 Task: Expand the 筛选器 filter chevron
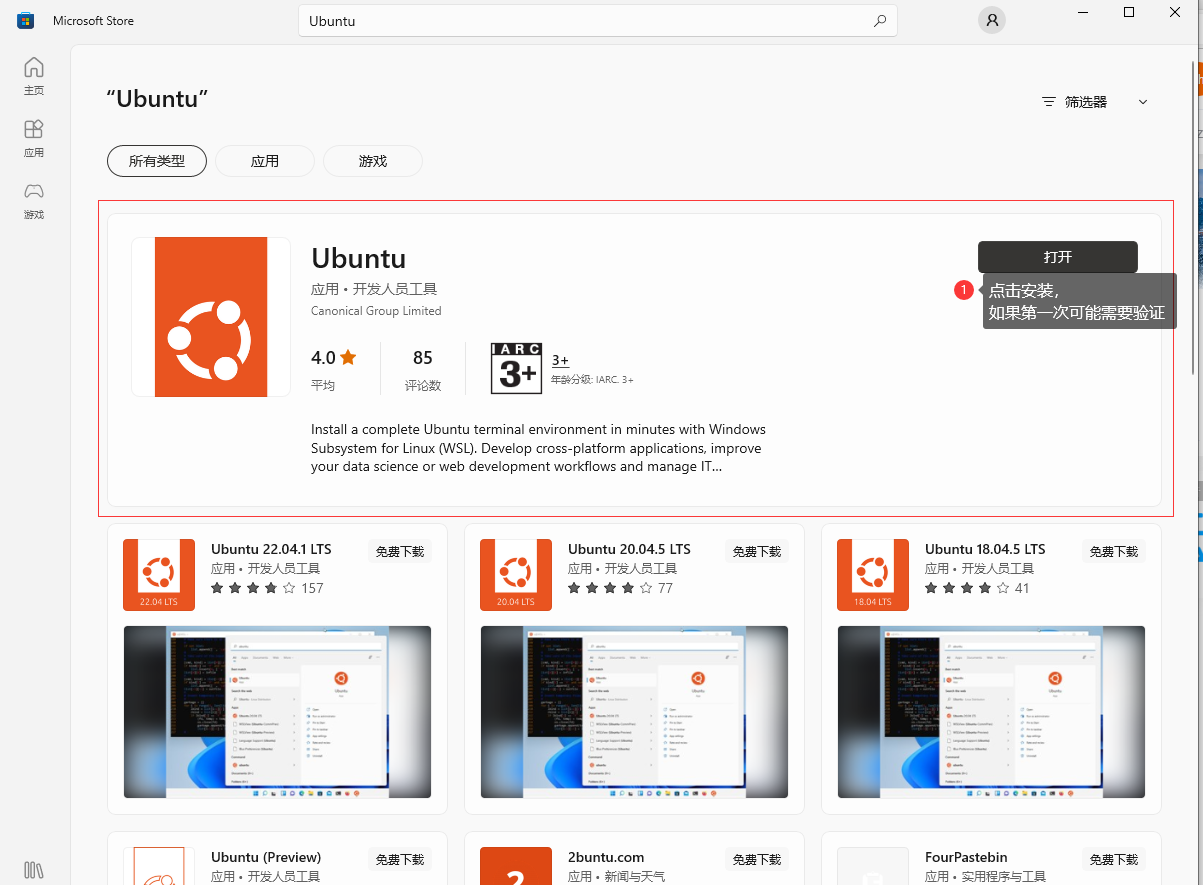[x=1143, y=102]
